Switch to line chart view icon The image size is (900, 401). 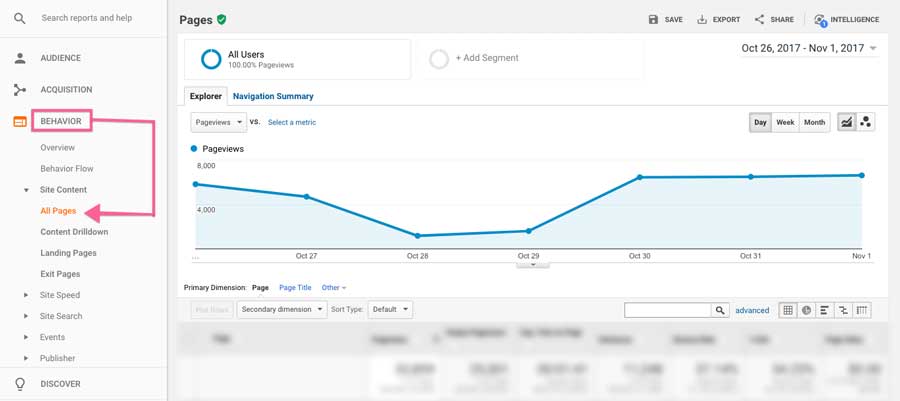847,122
